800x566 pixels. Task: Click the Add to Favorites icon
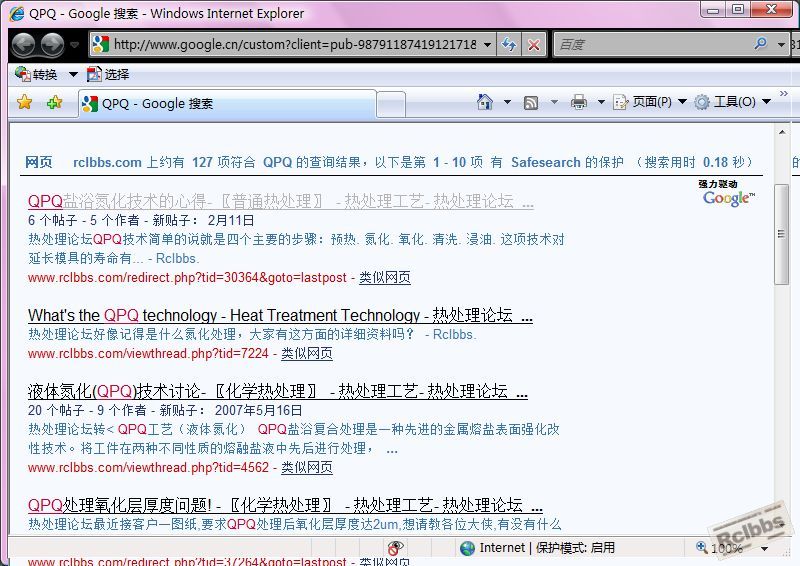54,103
